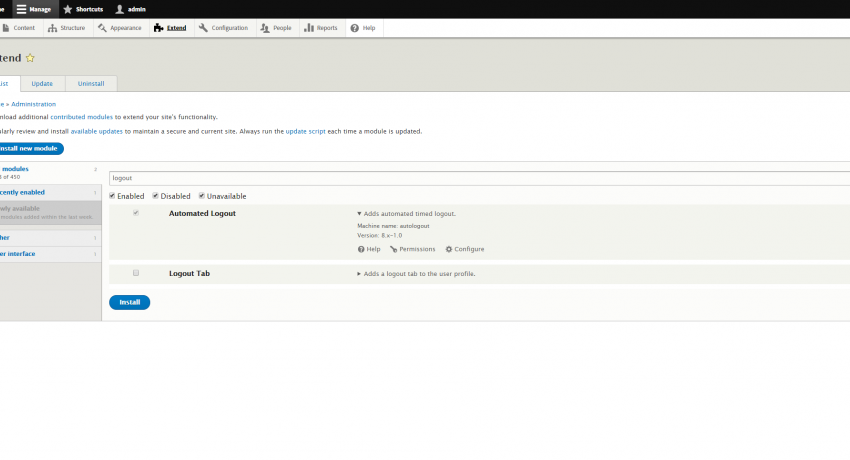Open the admin user menu
Screen dimensions: 850x460
pos(130,9)
